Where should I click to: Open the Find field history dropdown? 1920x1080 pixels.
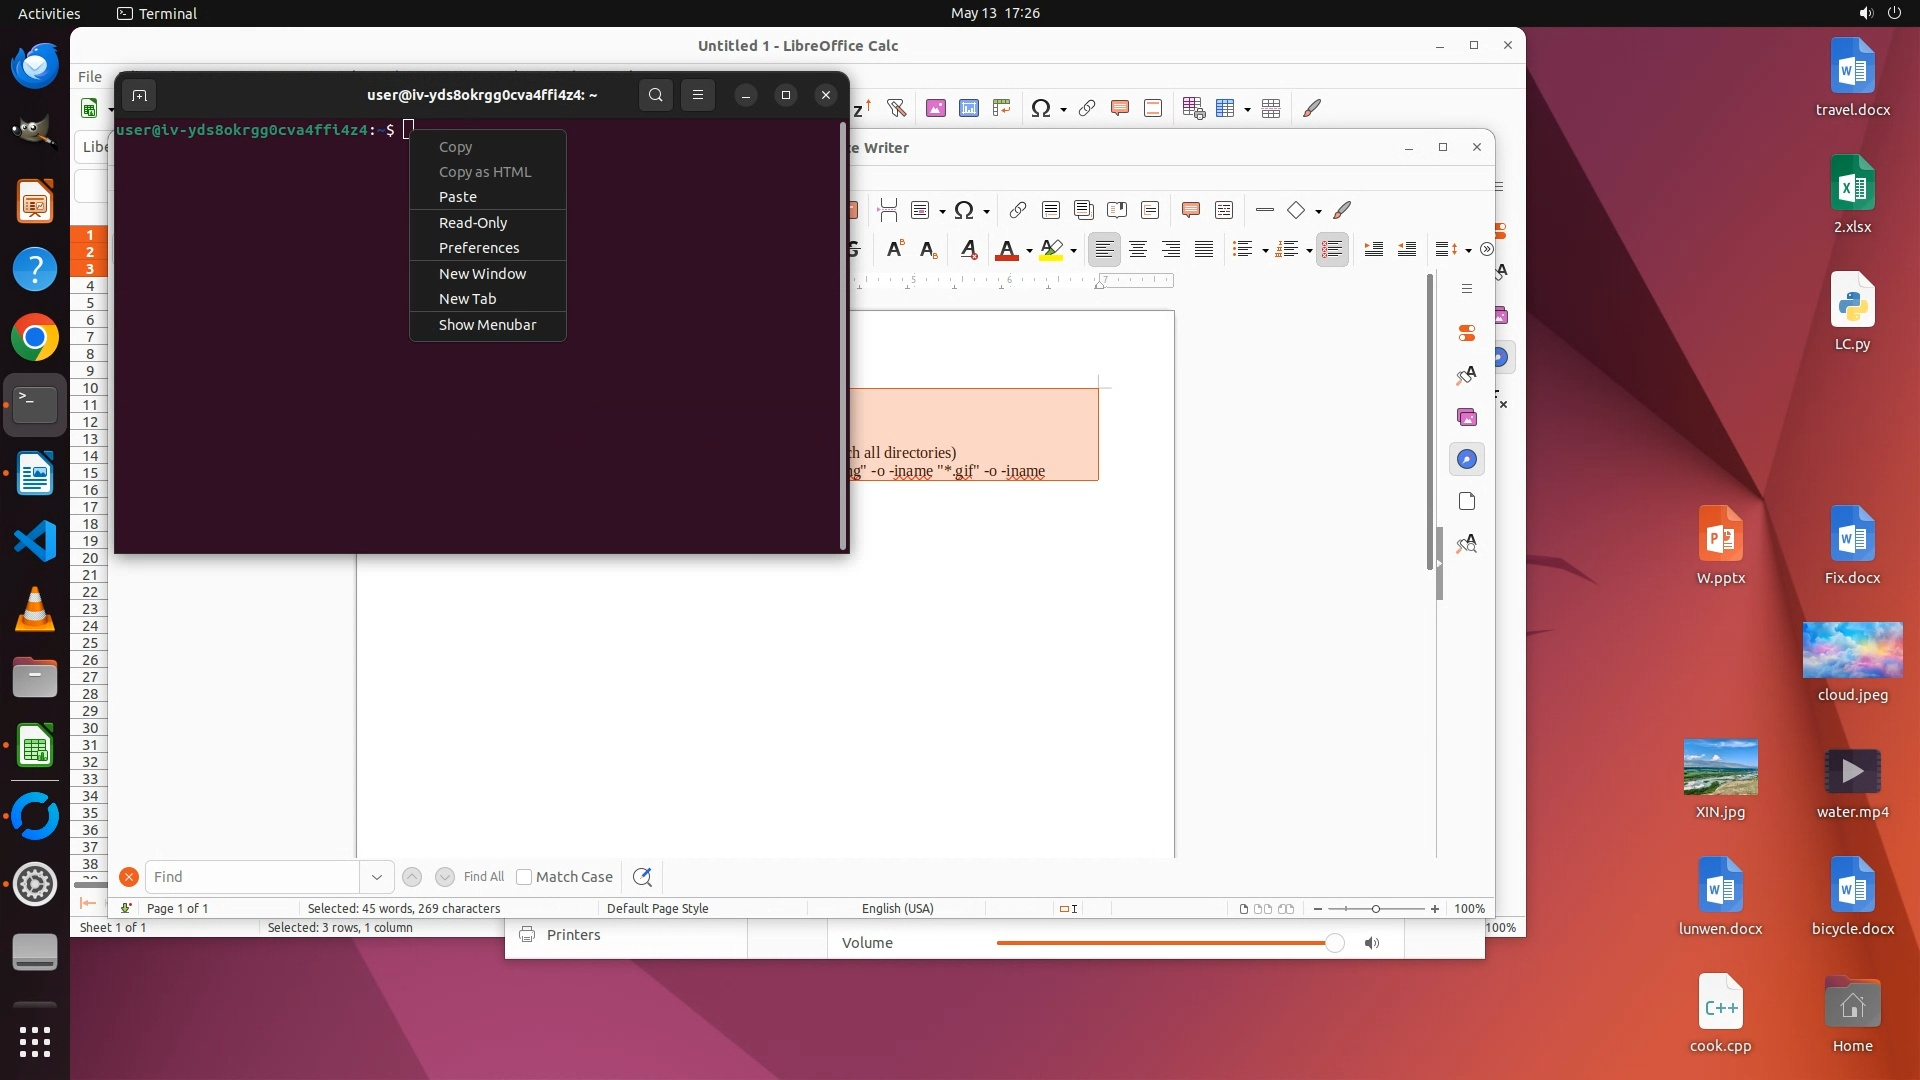point(377,877)
